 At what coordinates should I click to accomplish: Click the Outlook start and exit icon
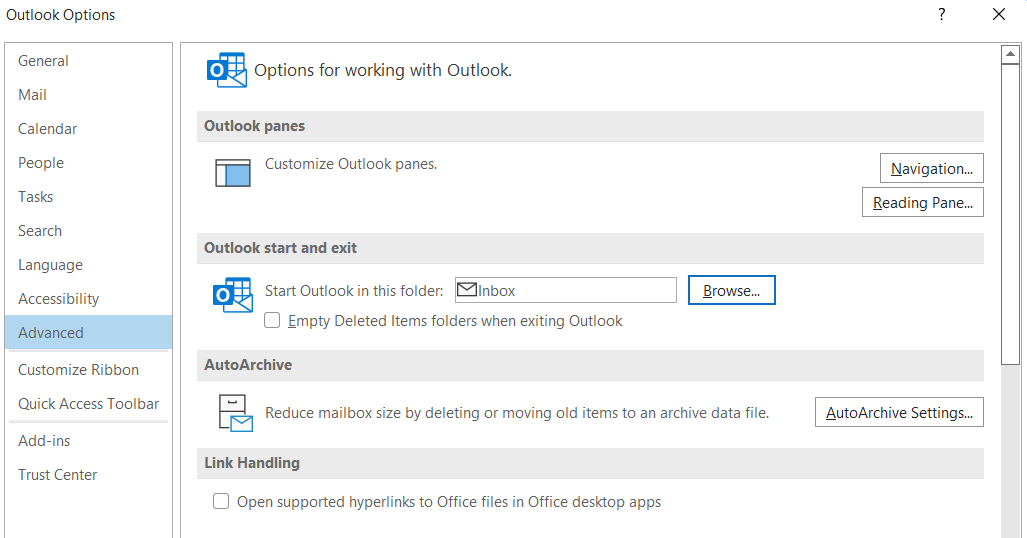pos(233,296)
